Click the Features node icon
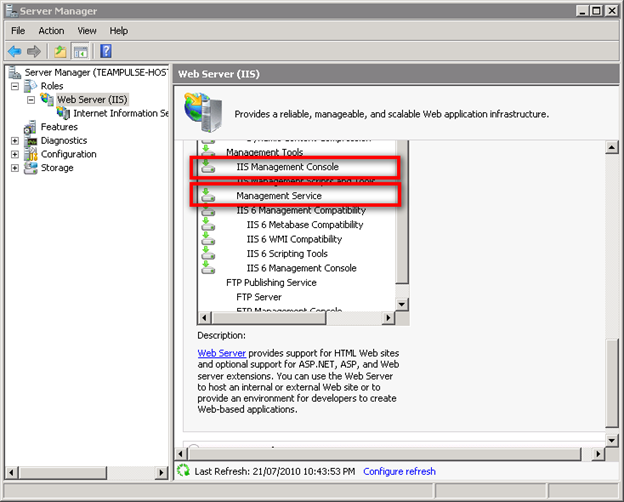 30,127
